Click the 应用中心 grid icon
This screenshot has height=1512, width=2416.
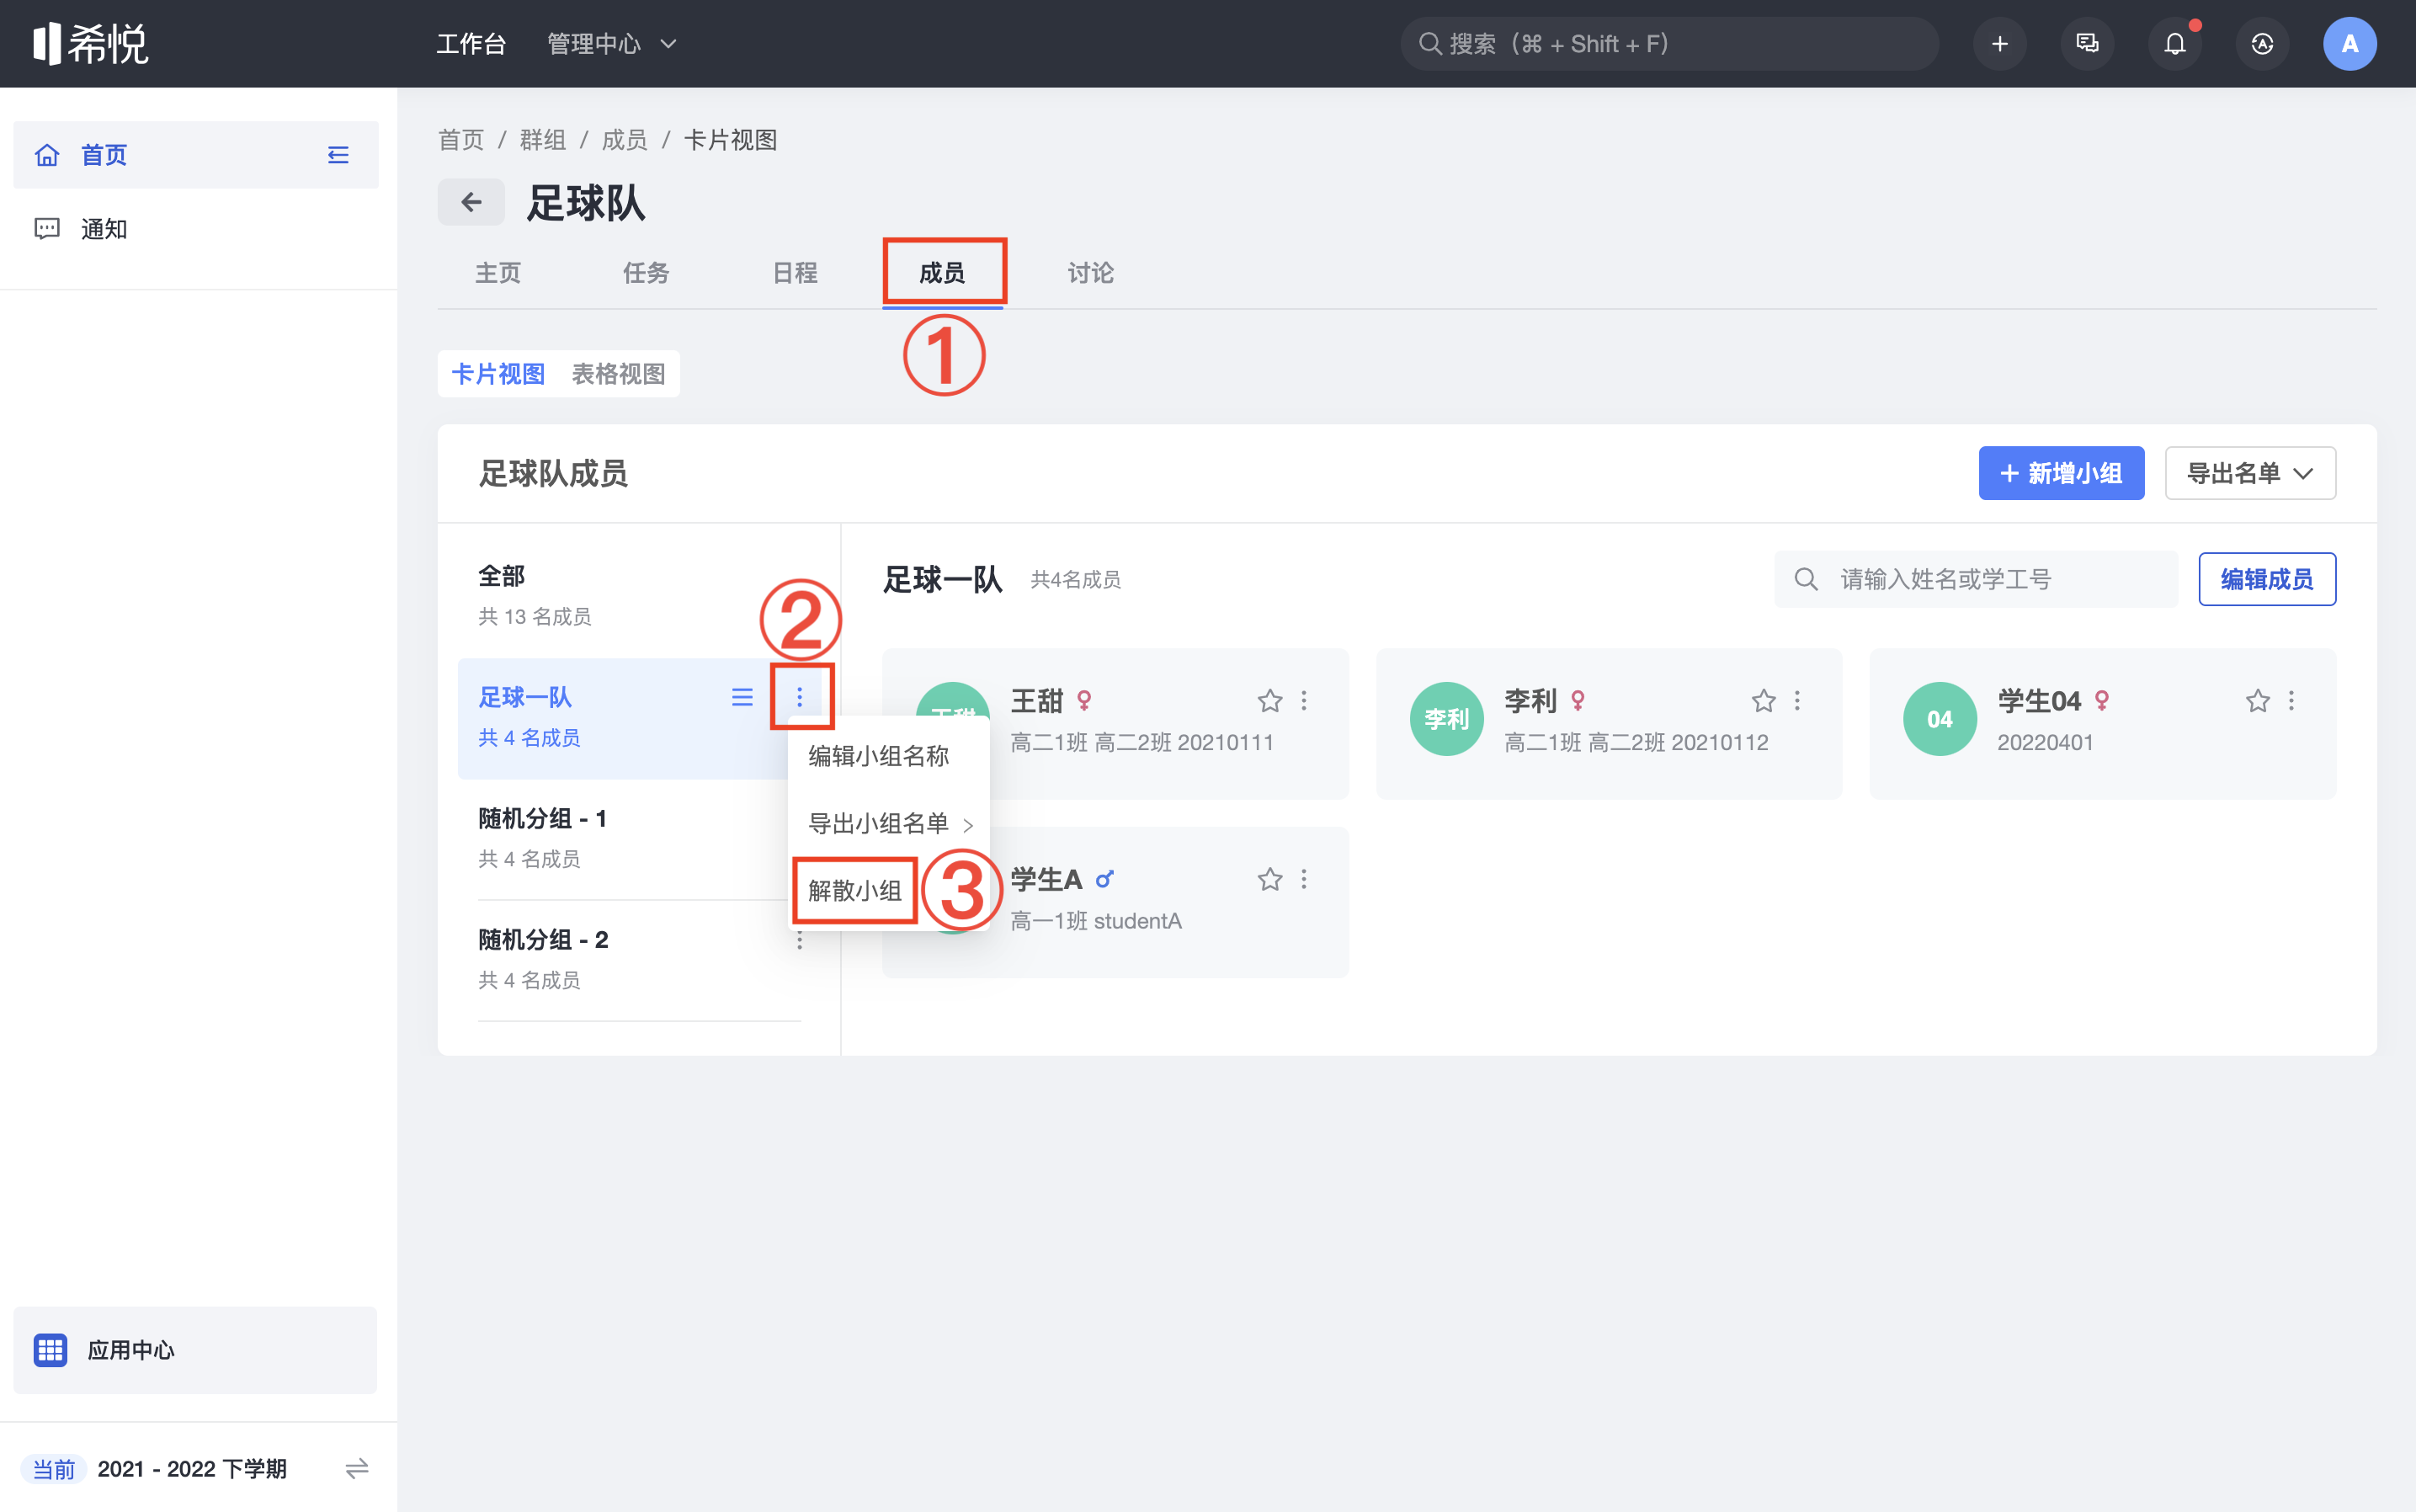[x=50, y=1350]
